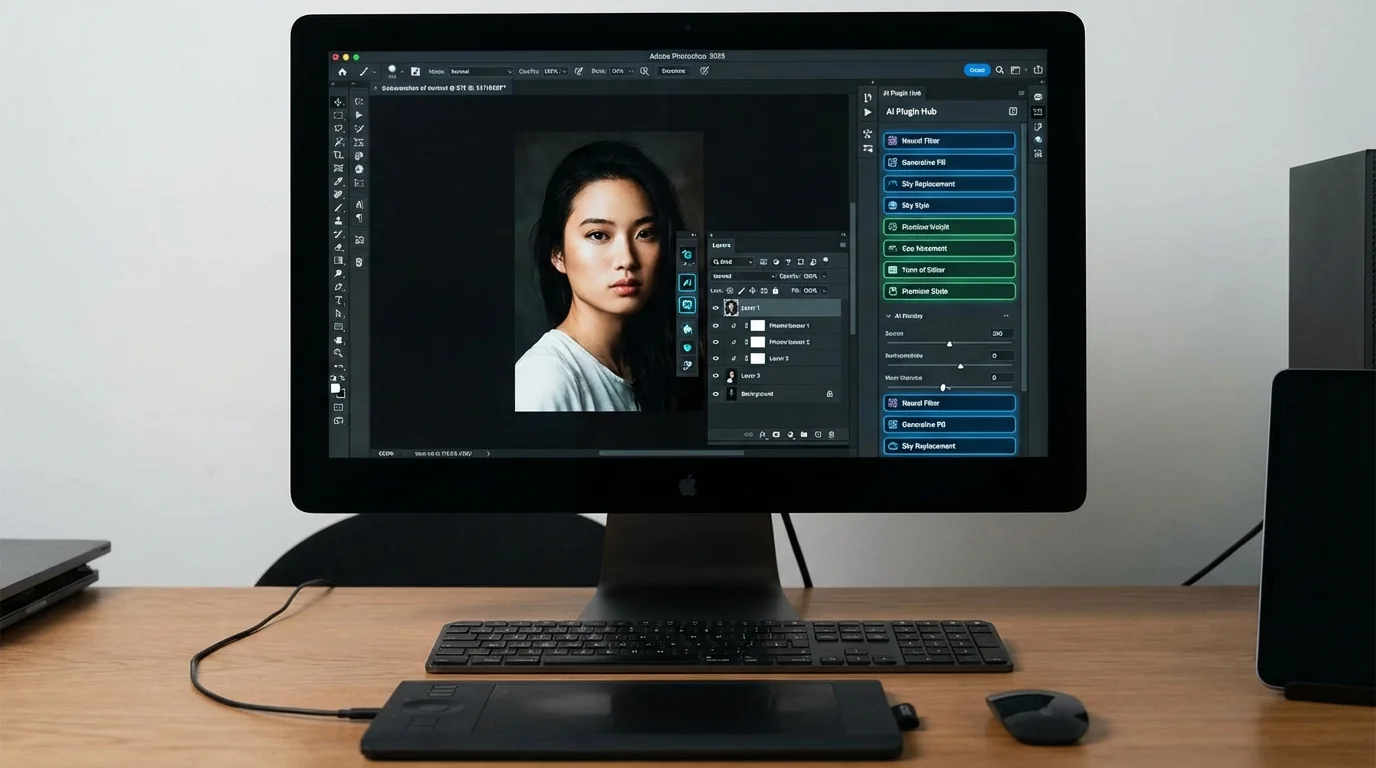Viewport: 1376px width, 768px height.
Task: Collapse the settings section below Premium buttons
Action: [888, 316]
